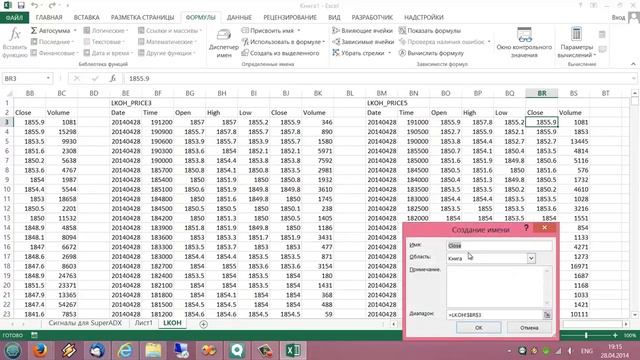Expand the scope (Область) dropdown in dialog
The image size is (640, 360).
531,258
